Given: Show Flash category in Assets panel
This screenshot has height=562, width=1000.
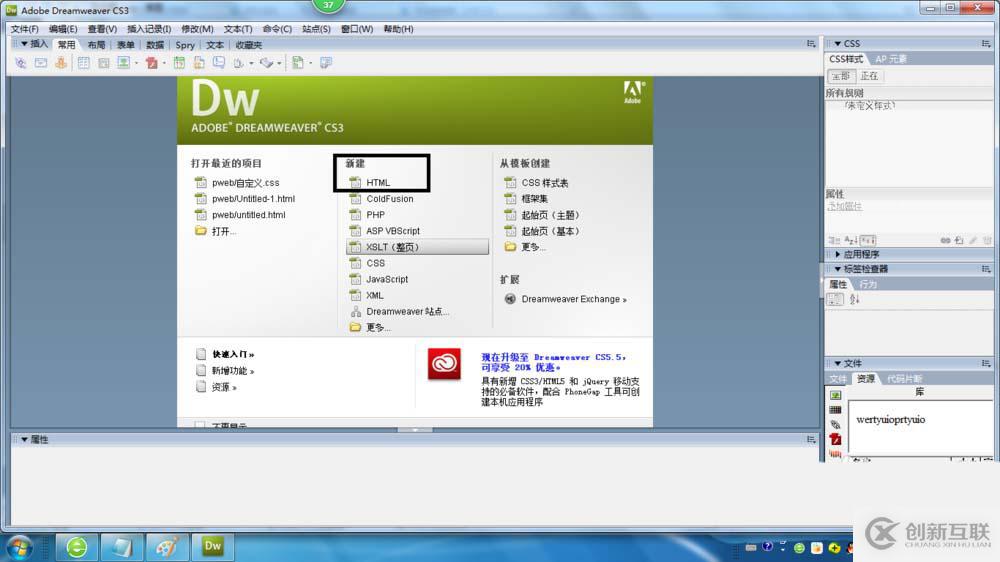Looking at the screenshot, I should [835, 439].
